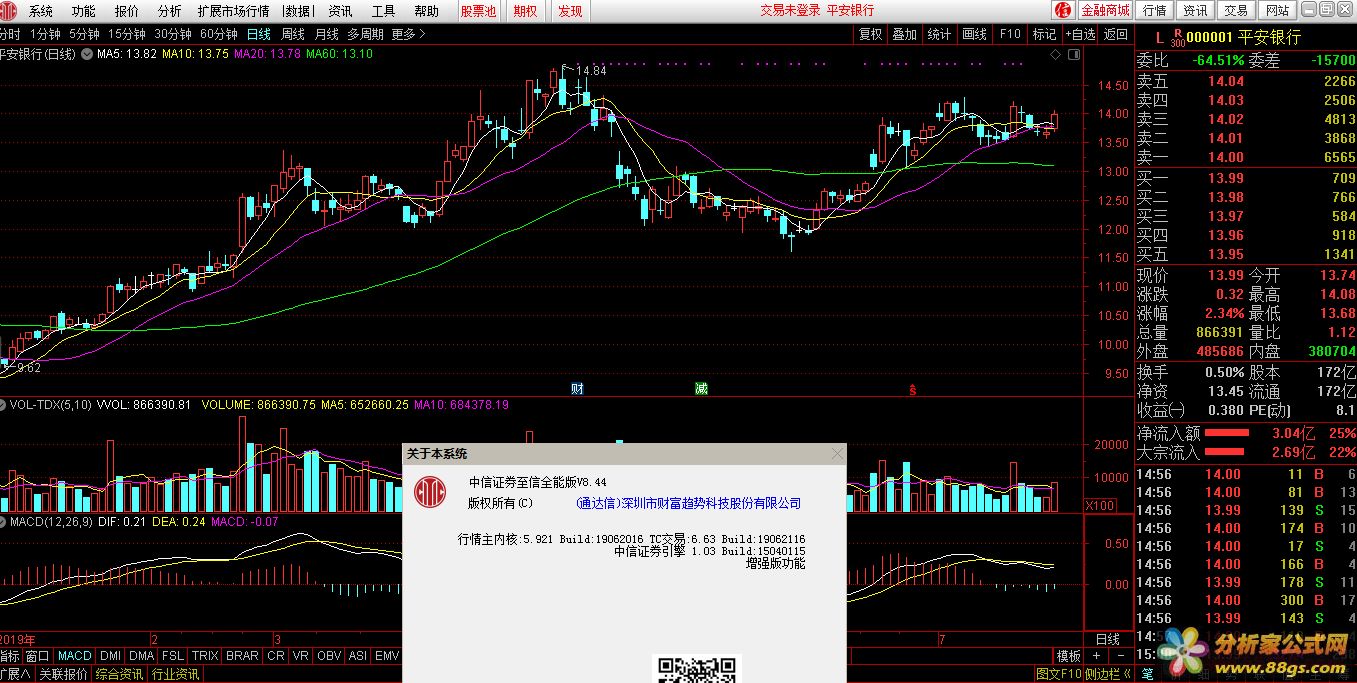The image size is (1357, 683).
Task: Open the 工具 menu
Action: [x=383, y=11]
